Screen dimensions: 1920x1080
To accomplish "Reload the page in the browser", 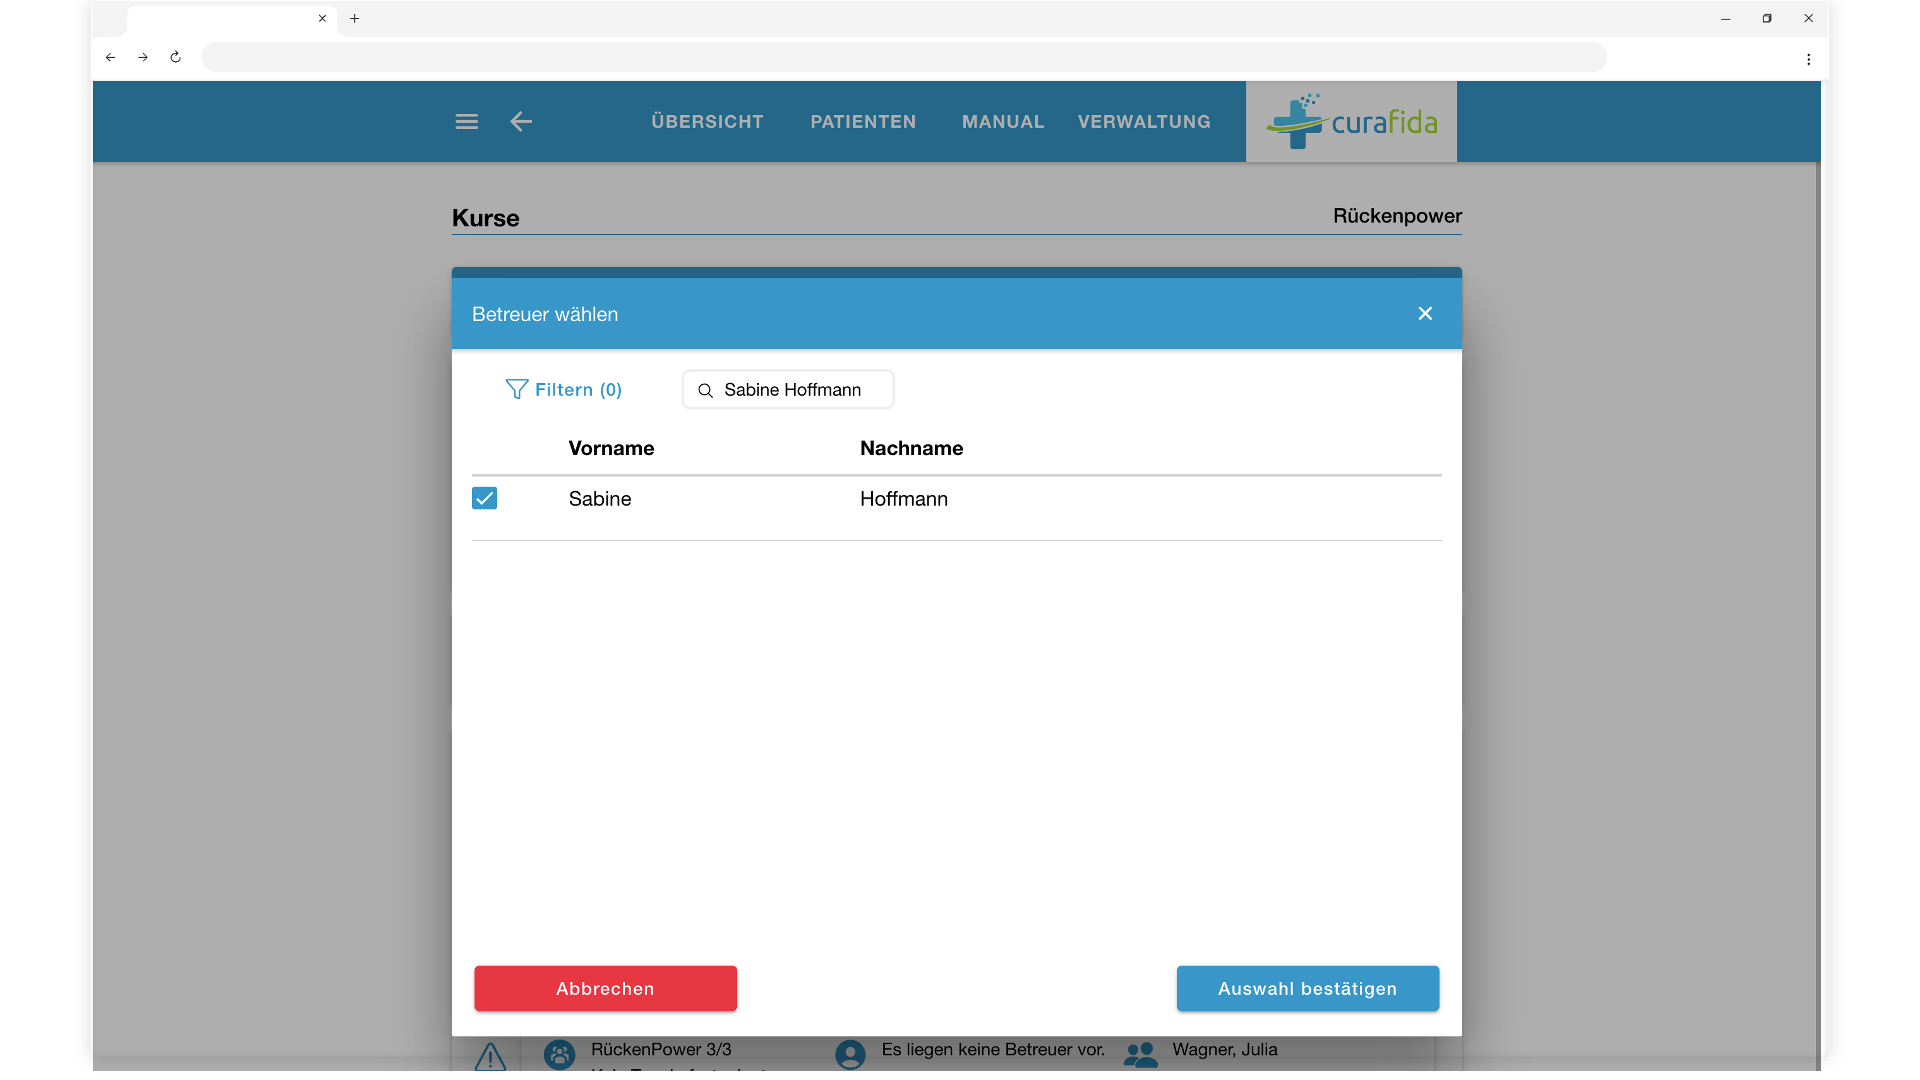I will coord(175,58).
